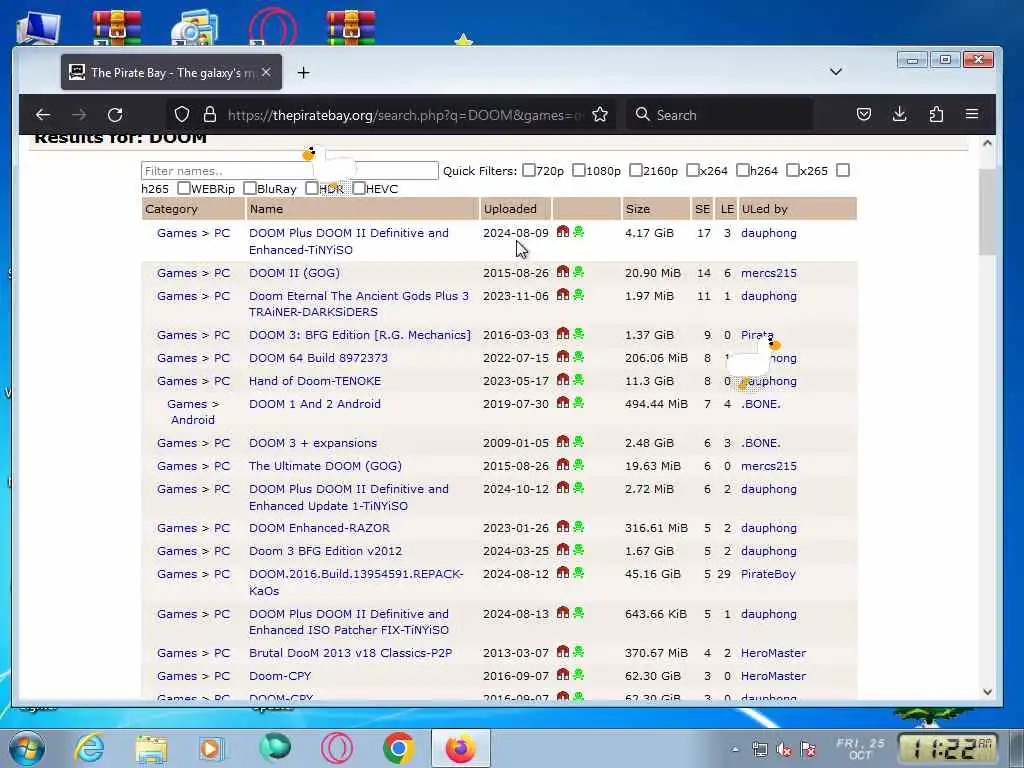Viewport: 1024px width, 768px height.
Task: Launch Internet Explorer from the taskbar
Action: click(x=89, y=748)
